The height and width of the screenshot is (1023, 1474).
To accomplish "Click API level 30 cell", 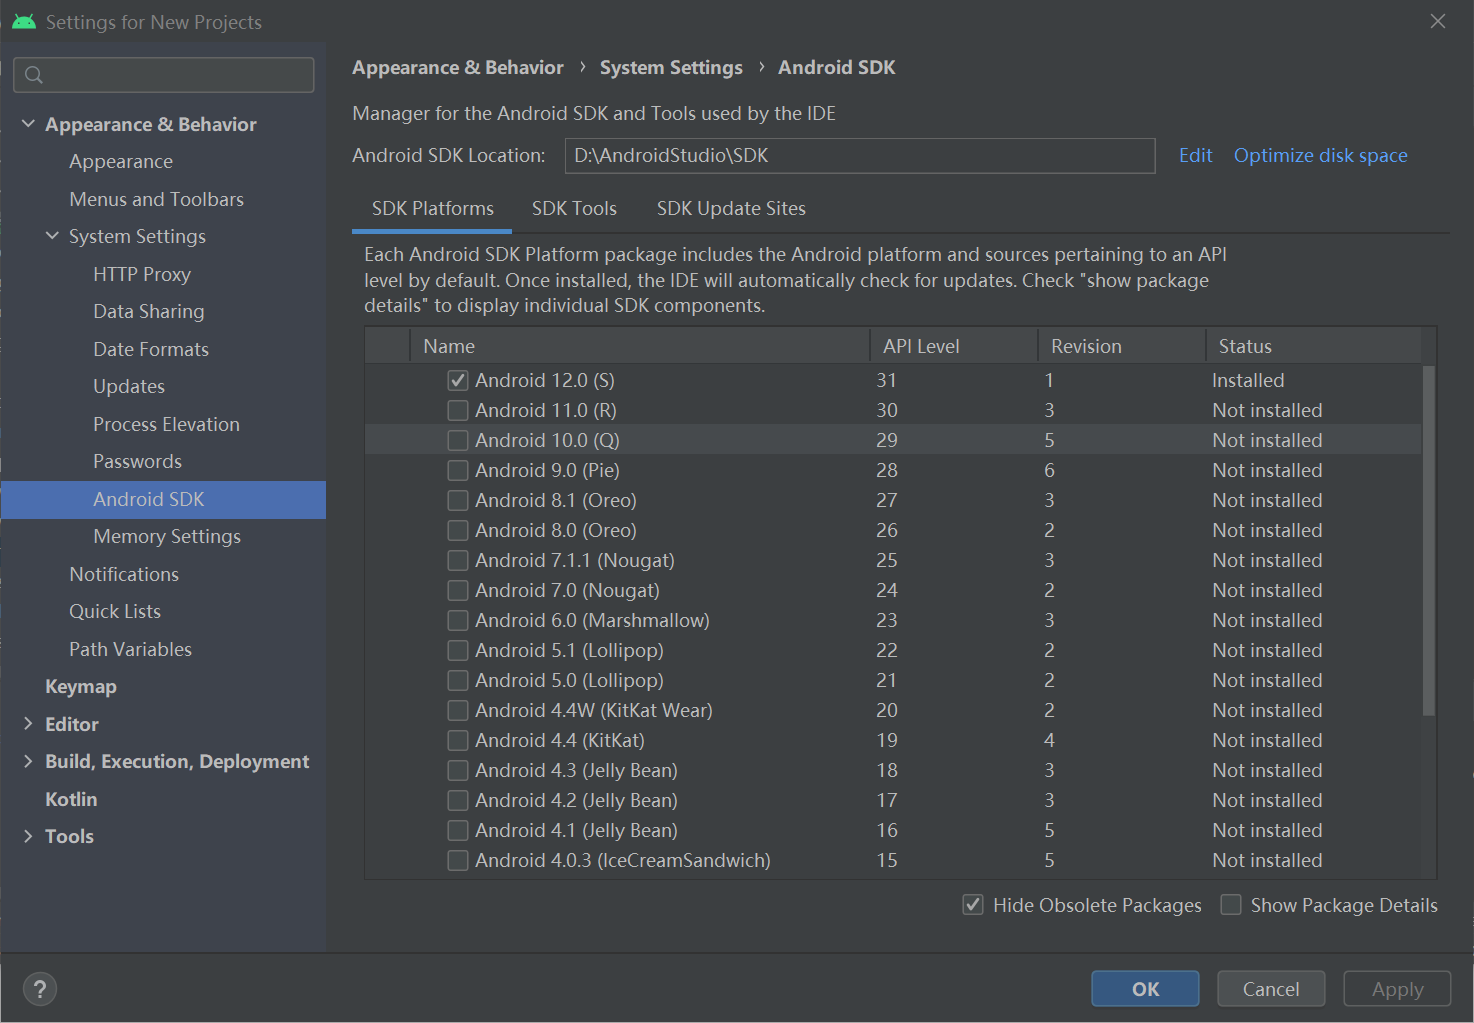I will 887,410.
